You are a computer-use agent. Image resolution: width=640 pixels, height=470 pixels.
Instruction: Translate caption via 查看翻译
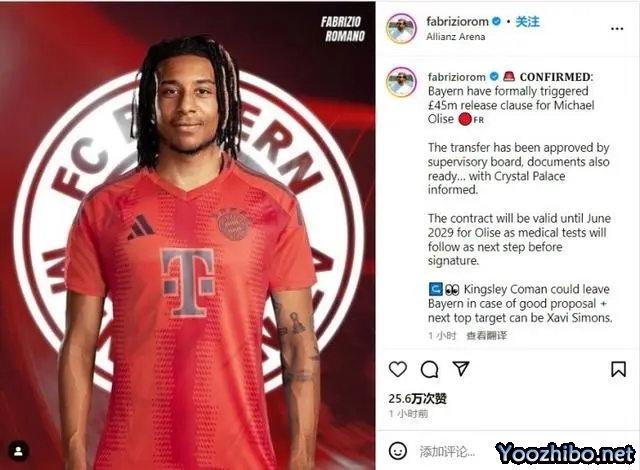[486, 336]
